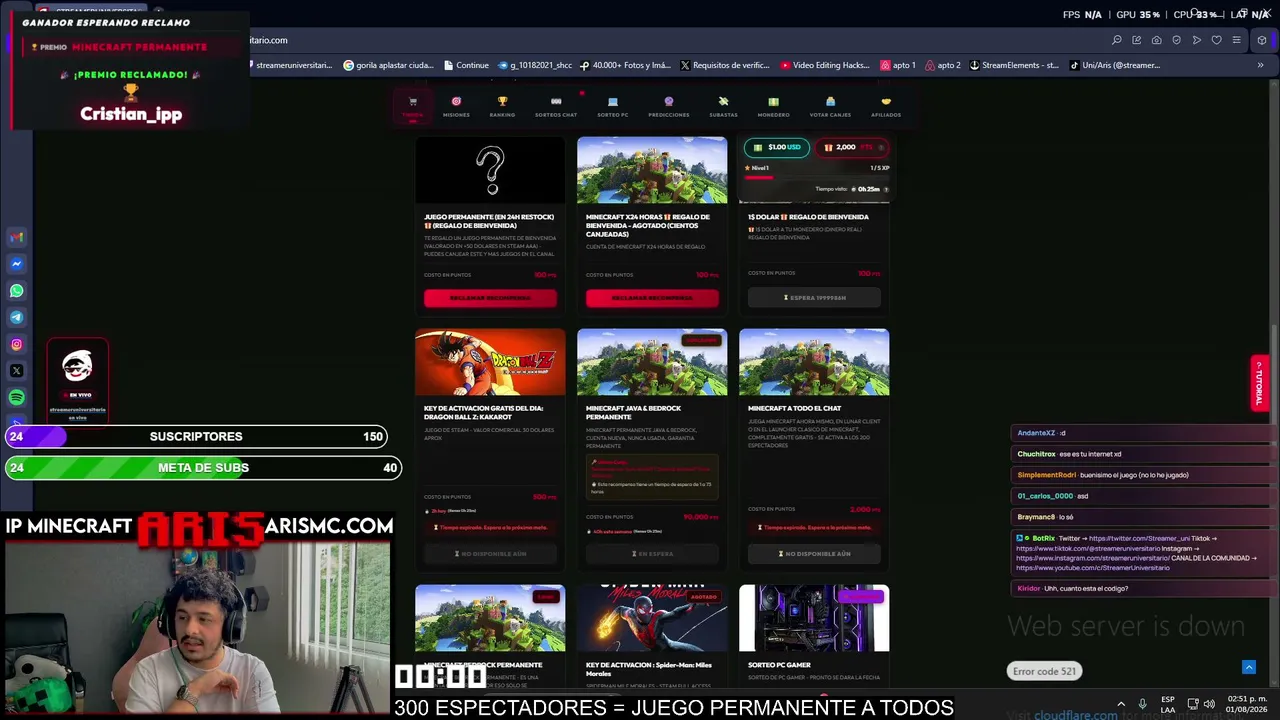1280x720 pixels.
Task: Click the shield check icon in address bar
Action: tap(1177, 40)
